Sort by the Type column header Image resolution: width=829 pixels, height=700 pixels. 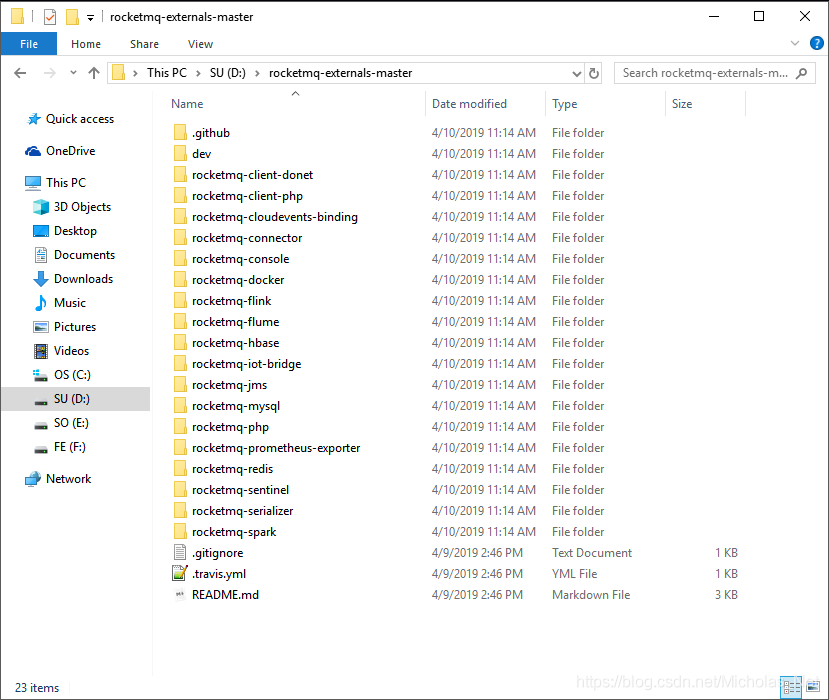pos(565,104)
